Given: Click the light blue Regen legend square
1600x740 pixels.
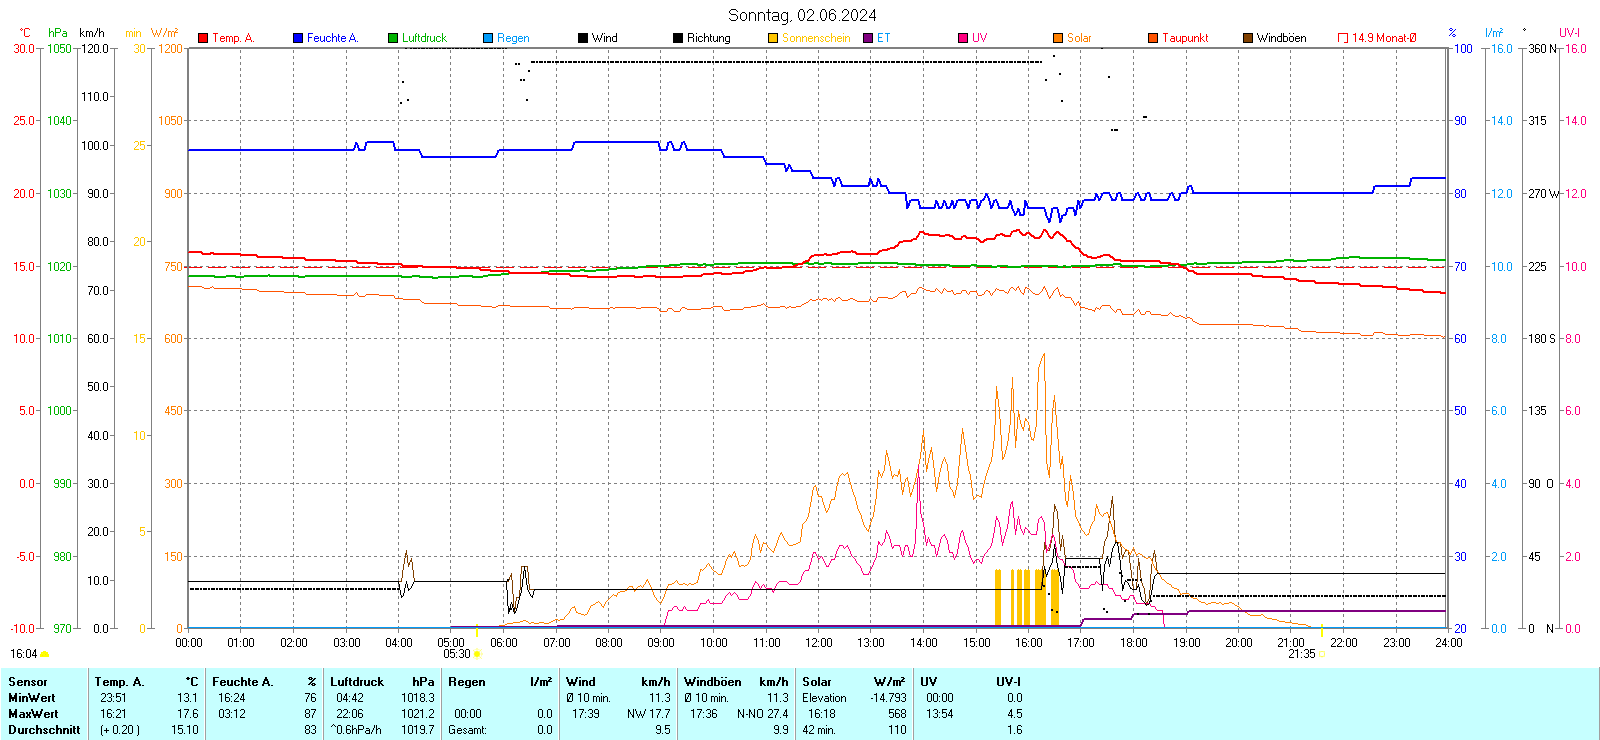Looking at the screenshot, I should point(488,38).
